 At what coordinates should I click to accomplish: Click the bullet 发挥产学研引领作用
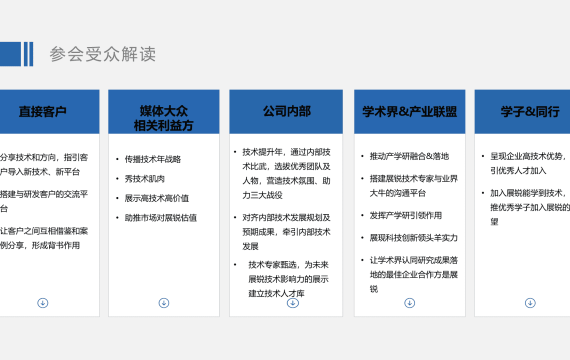click(406, 216)
